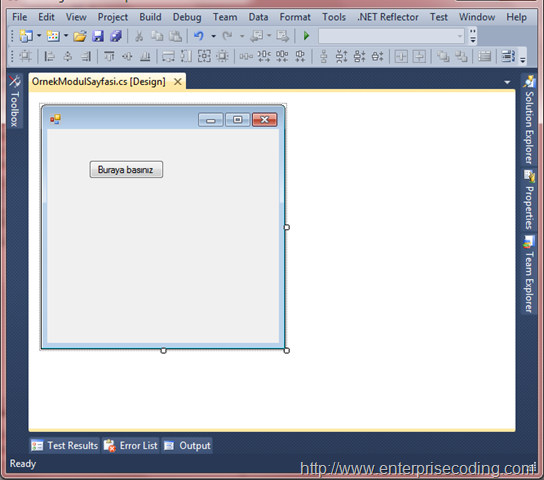Undo the last action with the blue arrow
The image size is (544, 480).
(x=199, y=36)
